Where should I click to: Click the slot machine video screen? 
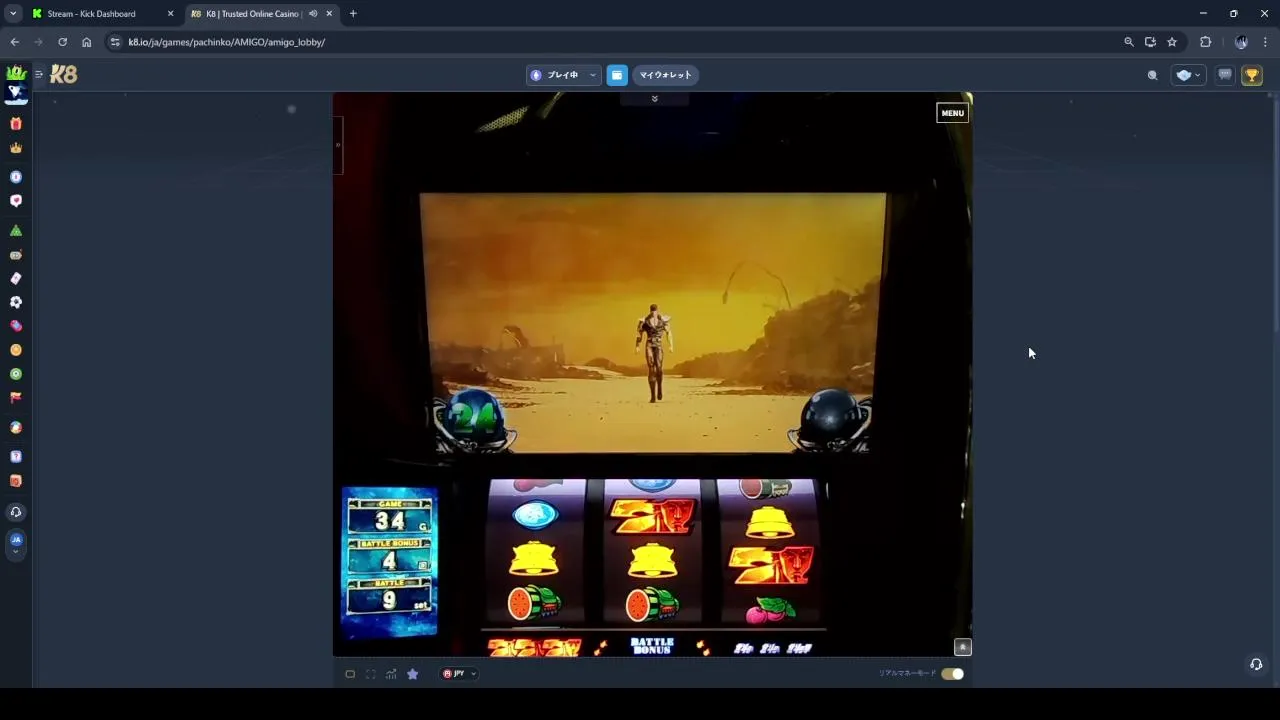[x=652, y=323]
